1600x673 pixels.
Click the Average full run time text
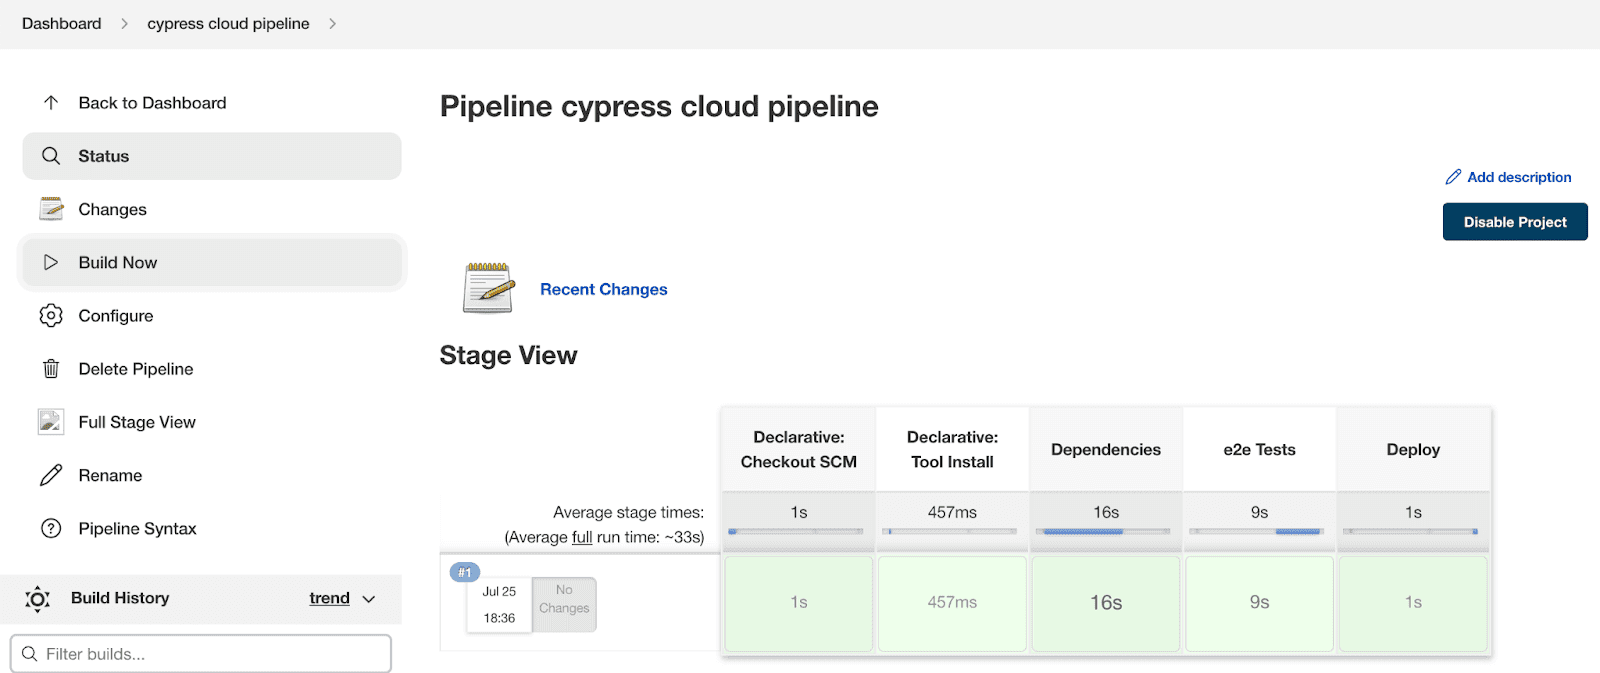coord(604,537)
